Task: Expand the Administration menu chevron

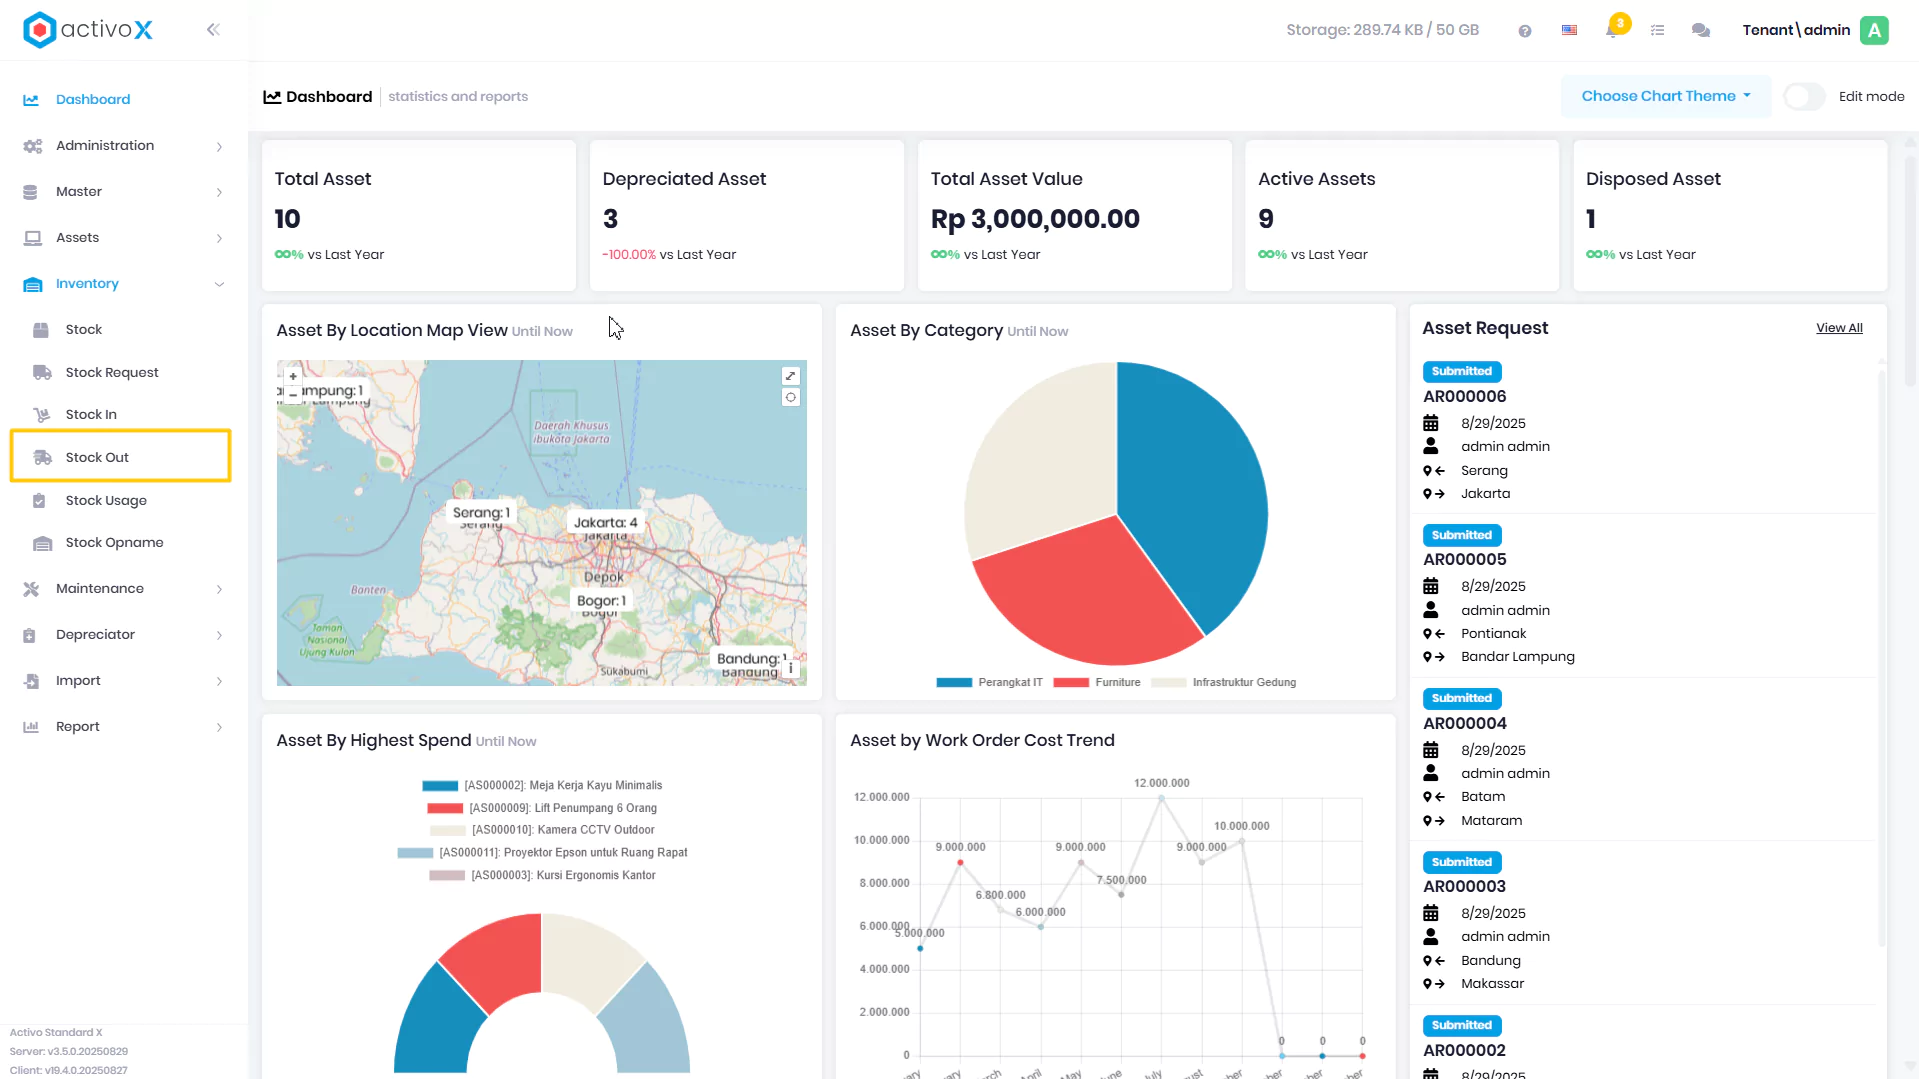Action: (219, 147)
